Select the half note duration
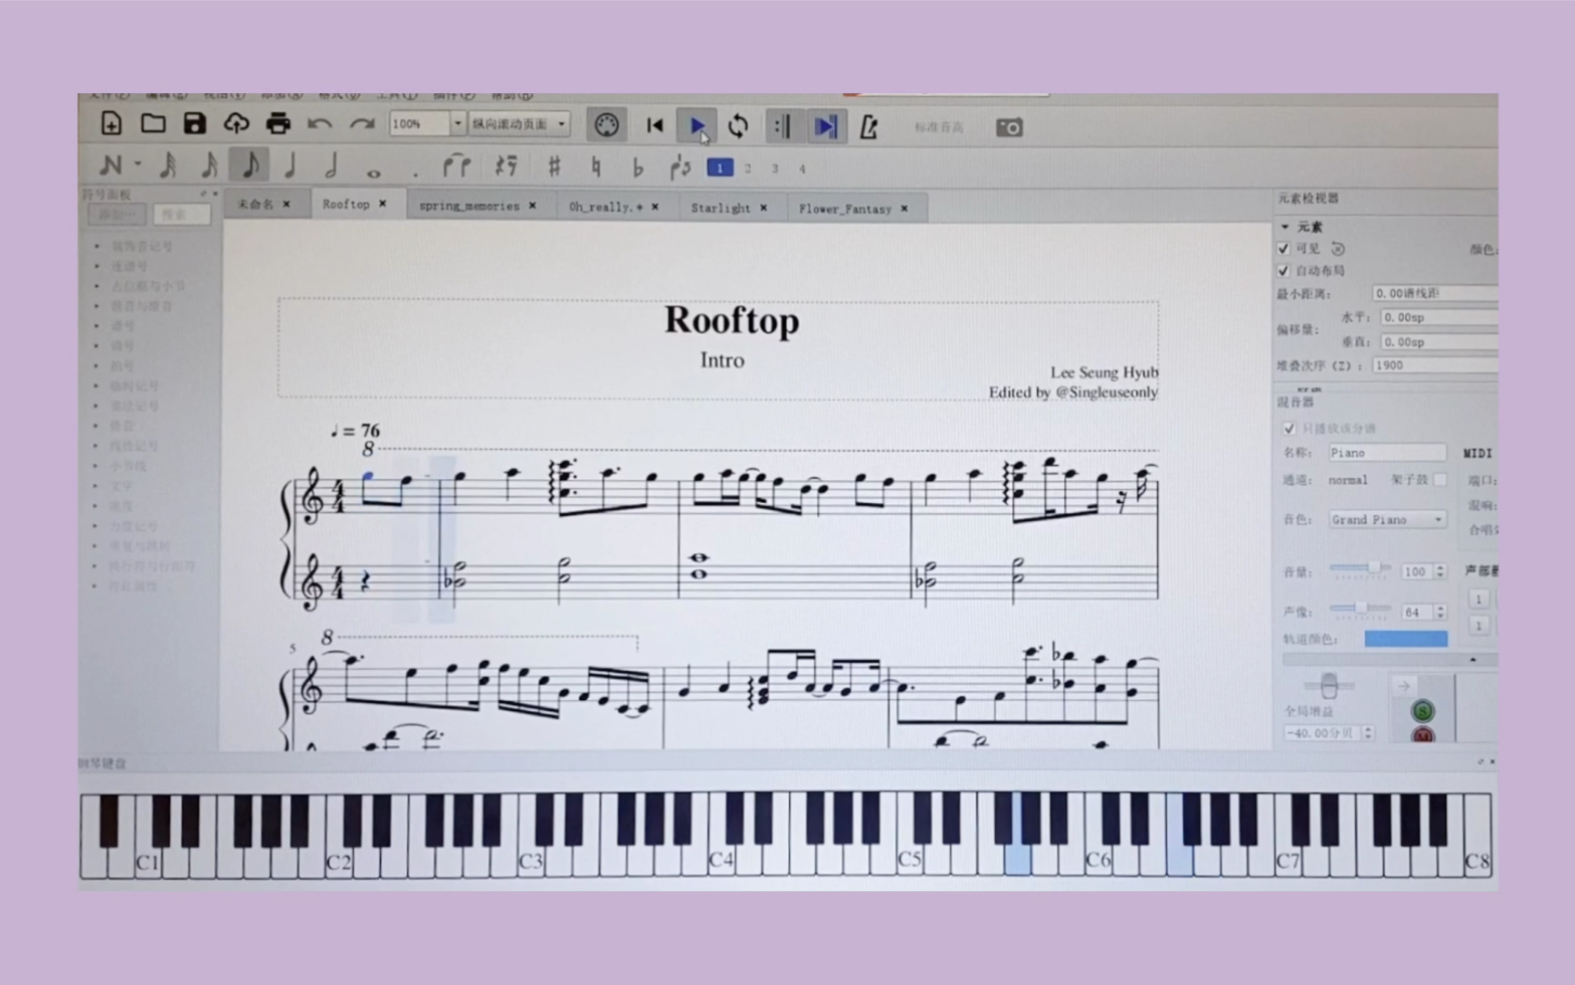The height and width of the screenshot is (985, 1575). (x=331, y=166)
